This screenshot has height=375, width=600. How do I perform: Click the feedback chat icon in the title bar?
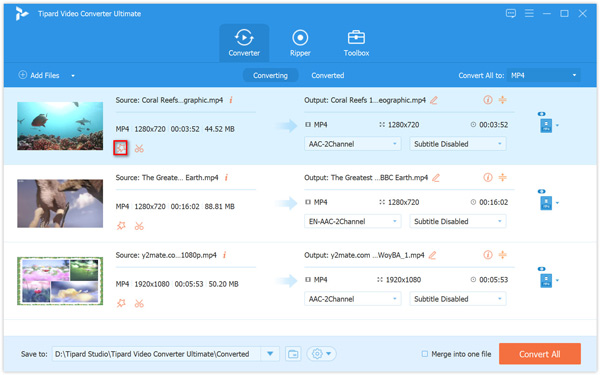[x=510, y=14]
